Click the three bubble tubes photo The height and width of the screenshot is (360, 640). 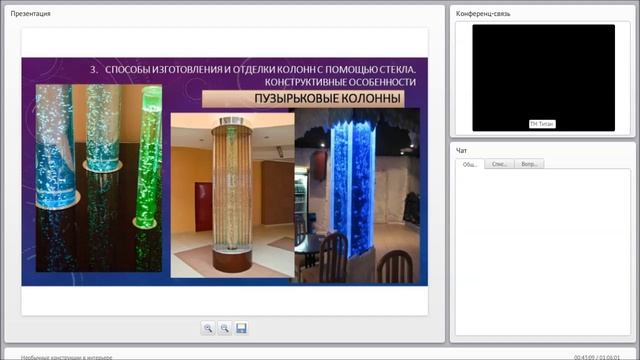(x=99, y=178)
